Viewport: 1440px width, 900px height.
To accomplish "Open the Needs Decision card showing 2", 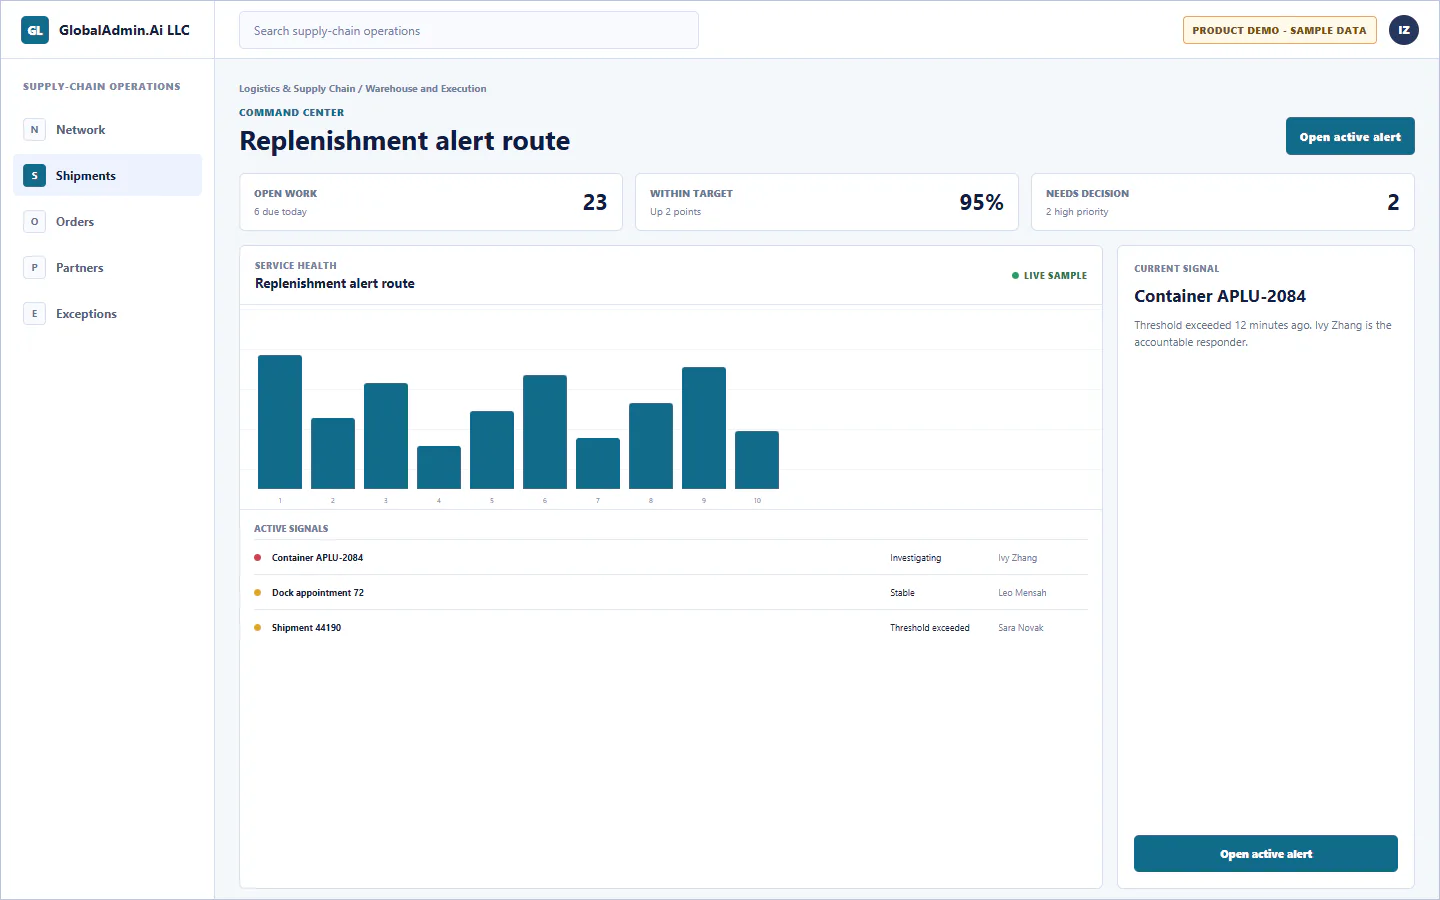I will [x=1223, y=202].
